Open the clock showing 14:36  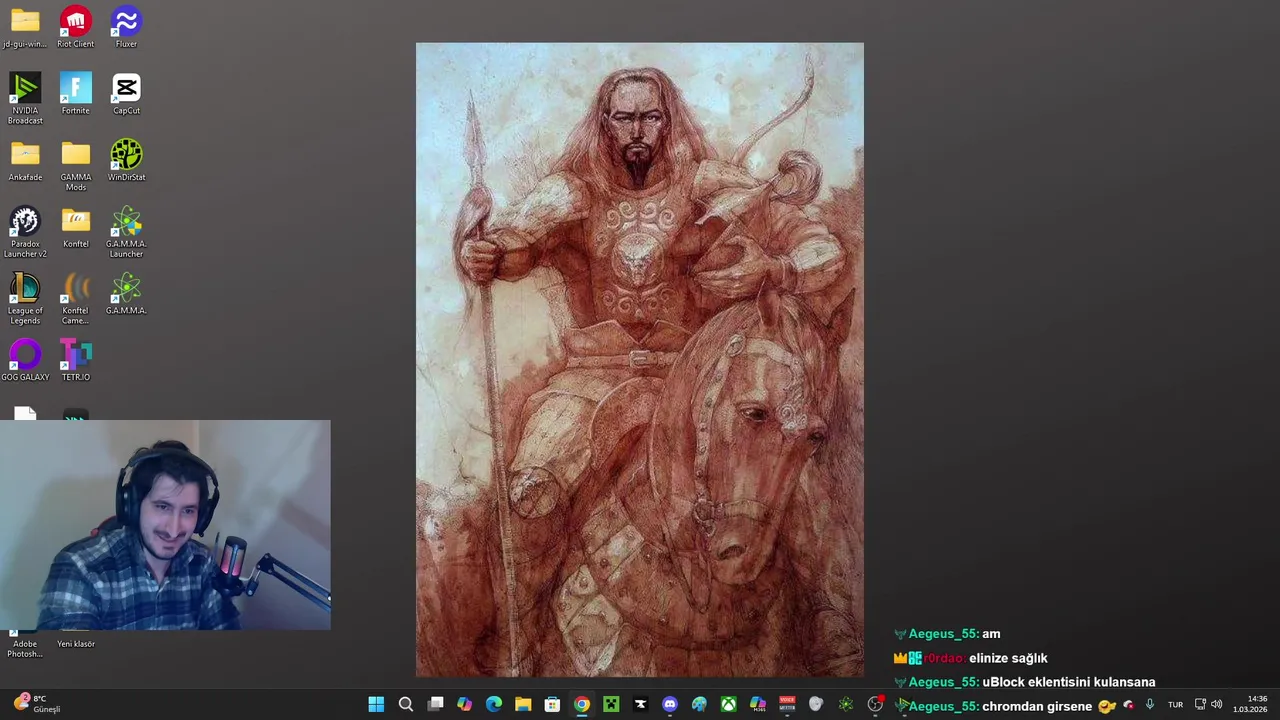[1250, 704]
